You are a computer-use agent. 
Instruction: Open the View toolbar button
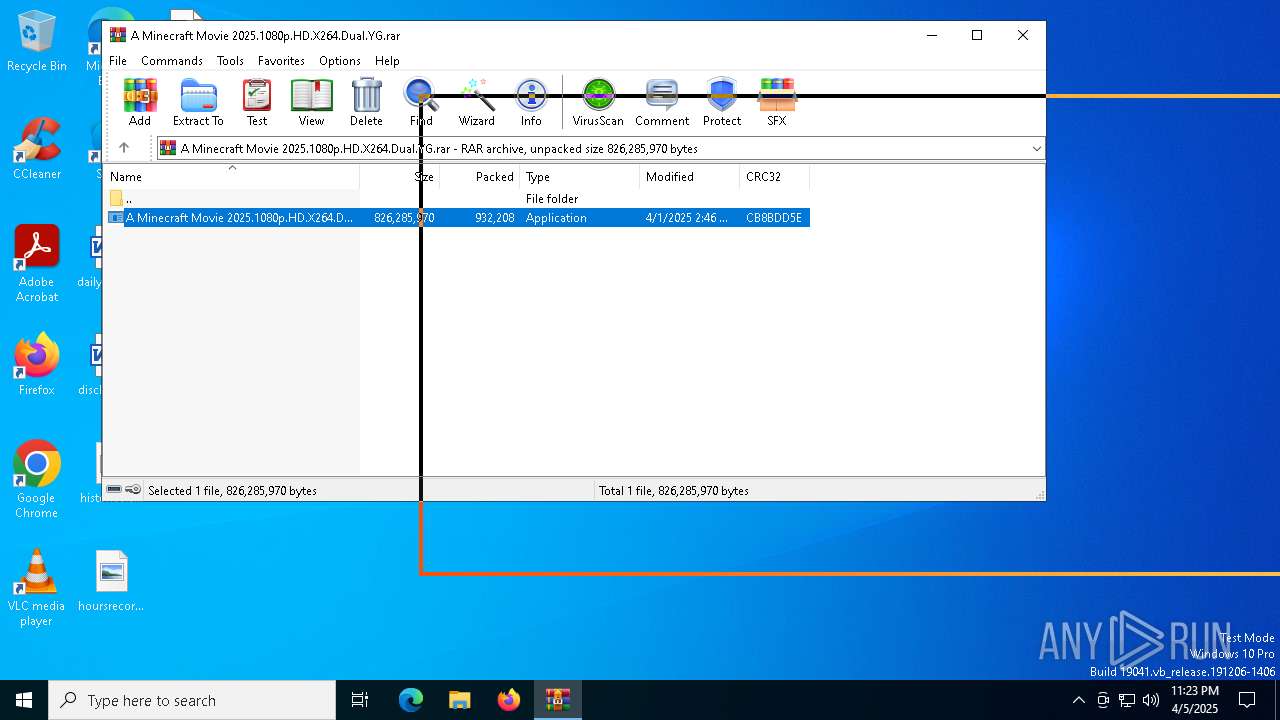click(x=311, y=102)
